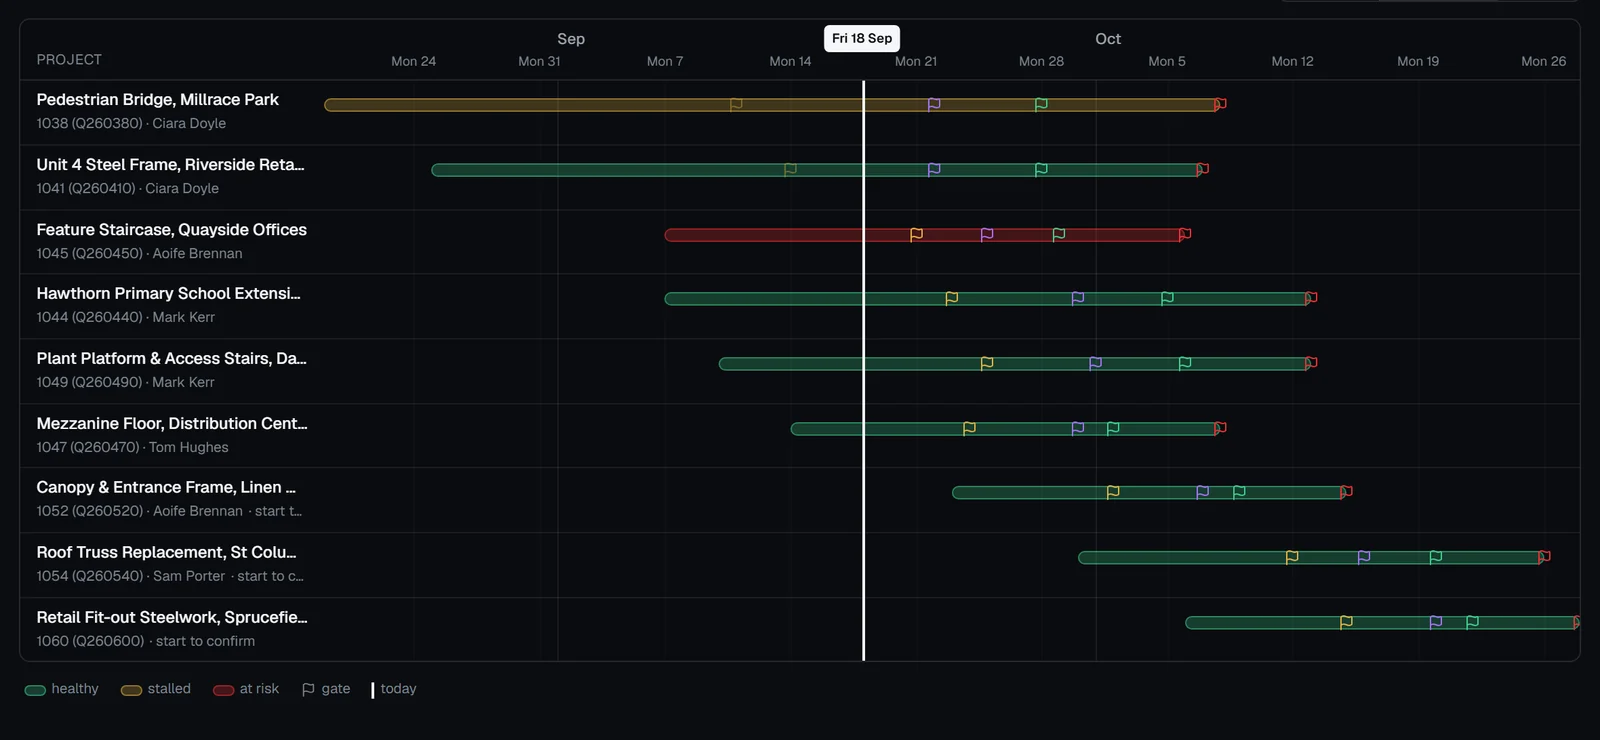Click the yellow gate flag on Mezzanine Floor bar
Screen dimensions: 1600x740
[x=969, y=428]
